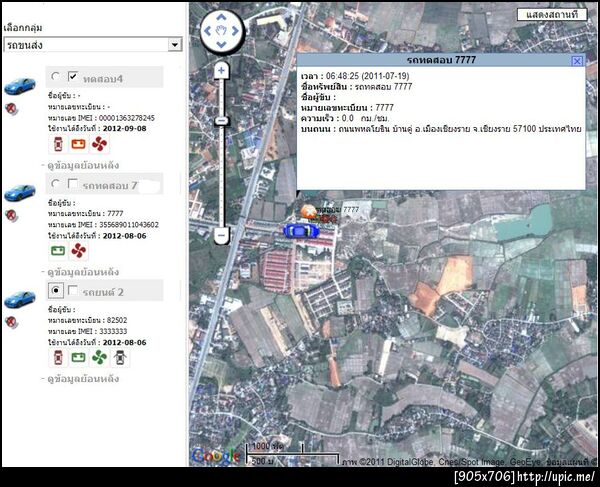Uncheck the ทดสอบ4 checkbox
Image resolution: width=600 pixels, height=487 pixels.
click(x=73, y=76)
